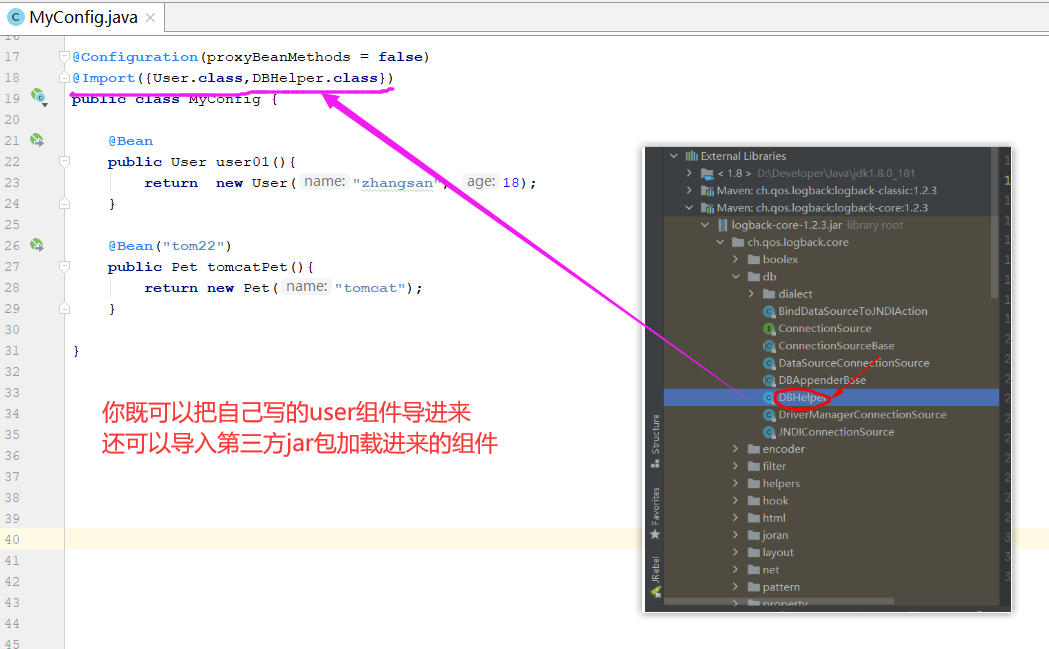Collapse the db package folder
The image size is (1049, 649).
click(734, 276)
